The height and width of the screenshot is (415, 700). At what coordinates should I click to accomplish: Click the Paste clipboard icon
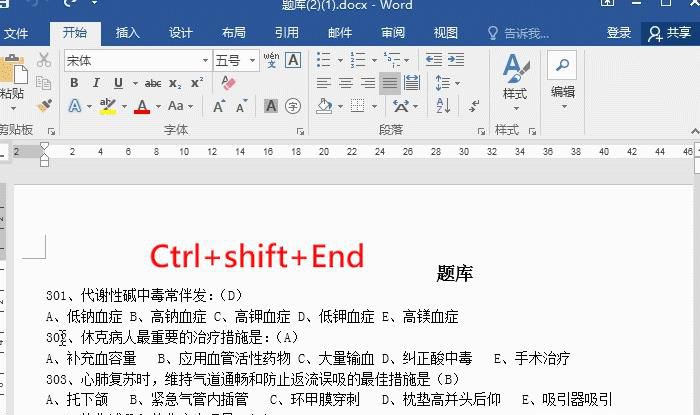[x=14, y=69]
